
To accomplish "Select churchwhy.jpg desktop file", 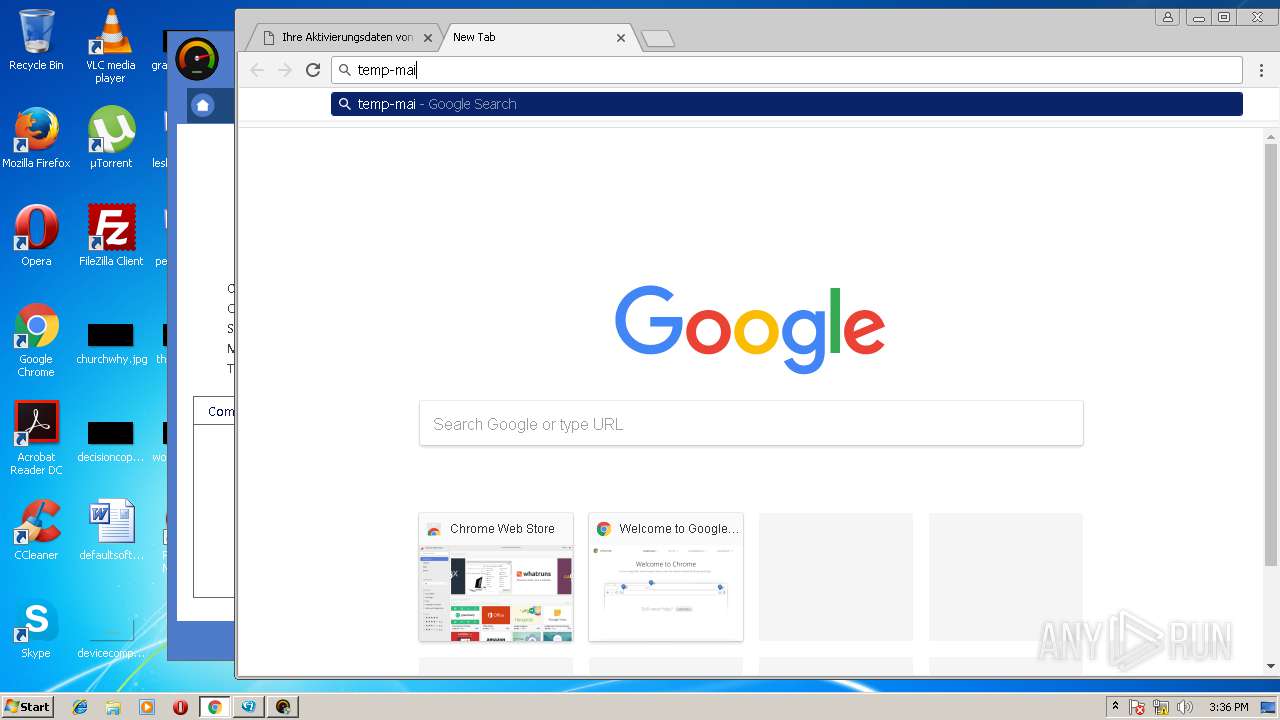I will tap(110, 343).
